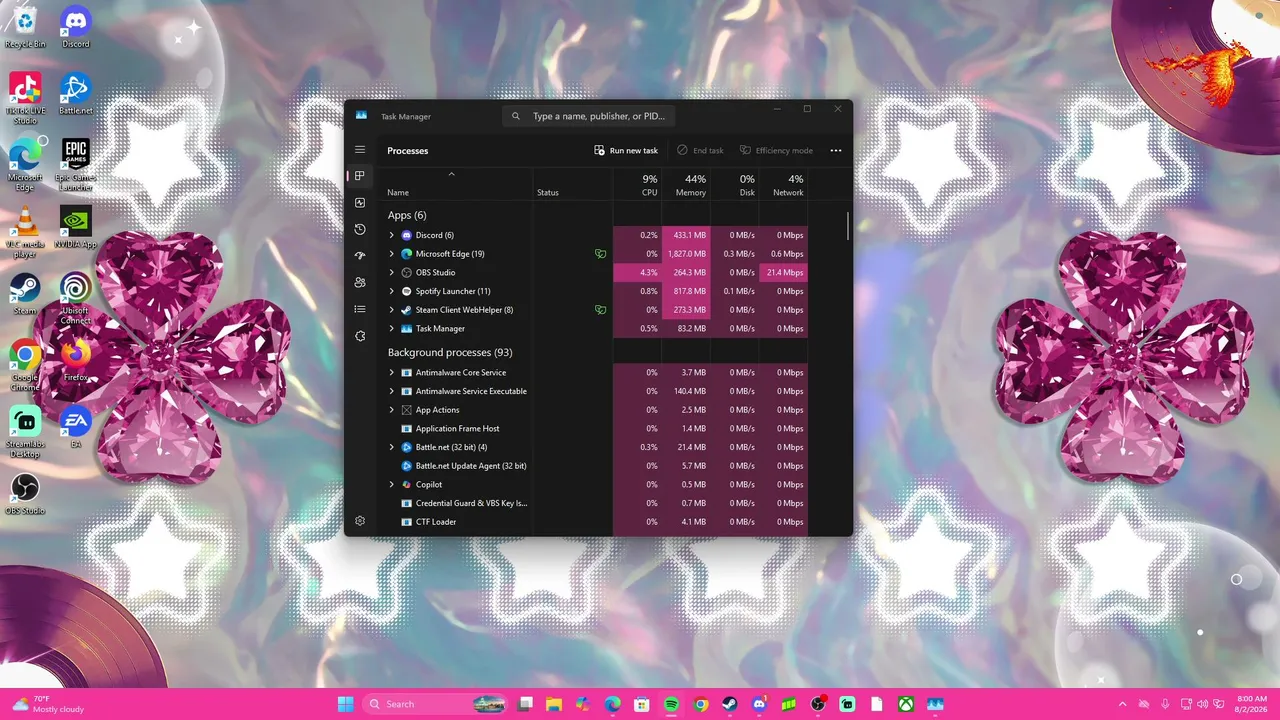The width and height of the screenshot is (1280, 720).
Task: Expand the Battle.net (32 bit) (4) group
Action: coord(392,447)
